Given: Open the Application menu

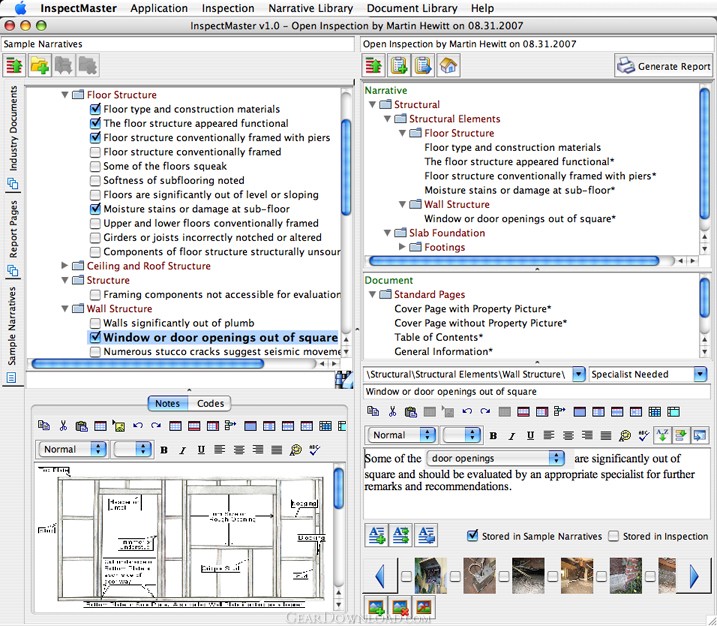Looking at the screenshot, I should [x=159, y=8].
